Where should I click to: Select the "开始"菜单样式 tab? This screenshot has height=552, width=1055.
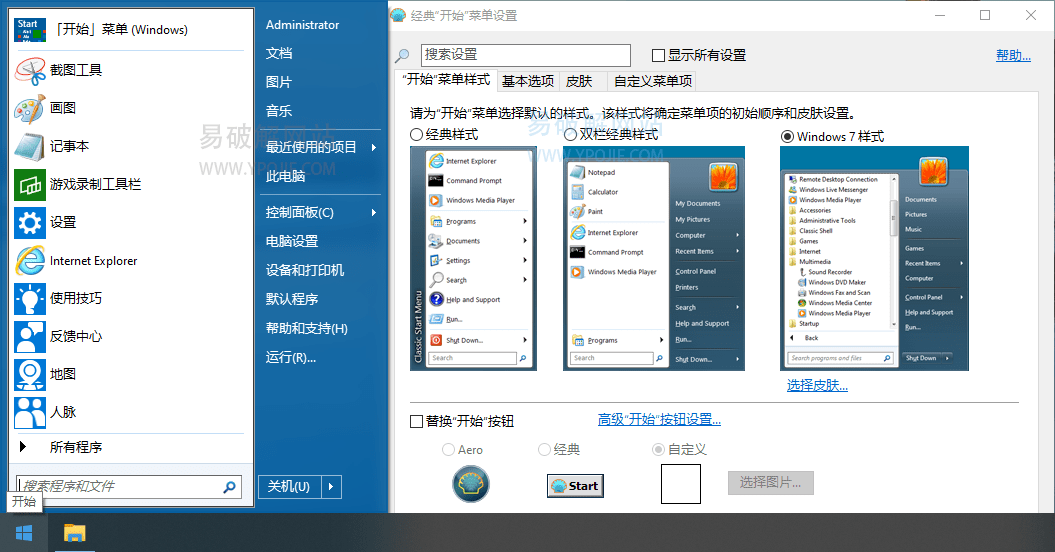pos(446,80)
